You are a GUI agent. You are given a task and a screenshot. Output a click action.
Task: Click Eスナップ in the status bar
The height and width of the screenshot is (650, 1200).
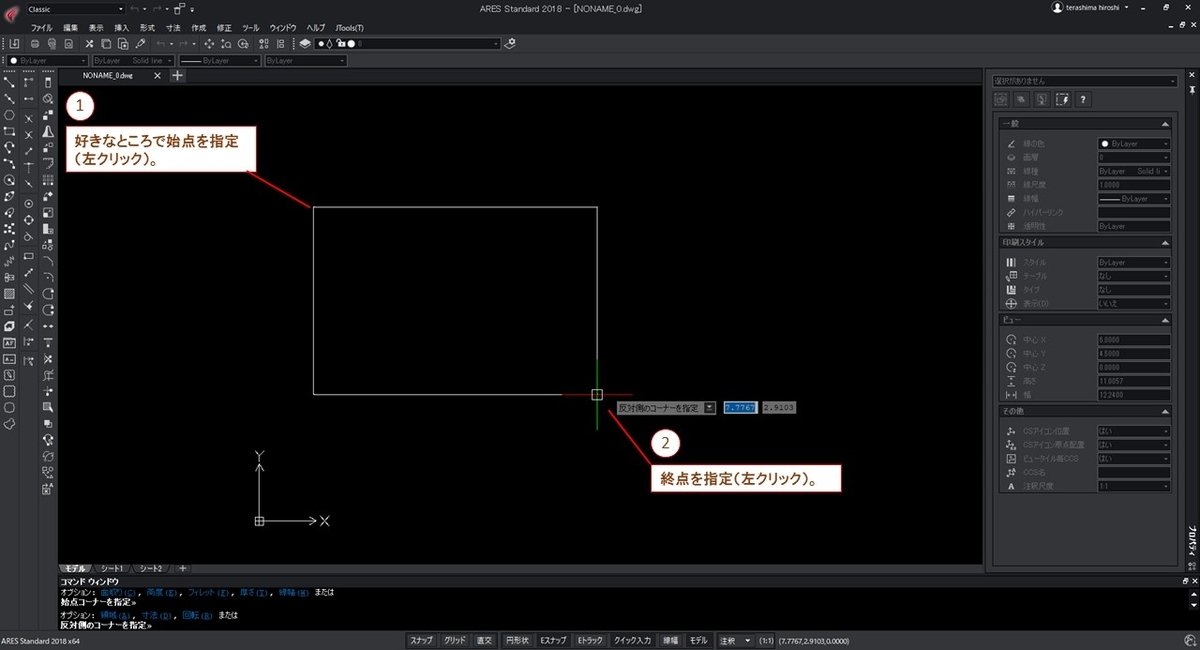551,639
